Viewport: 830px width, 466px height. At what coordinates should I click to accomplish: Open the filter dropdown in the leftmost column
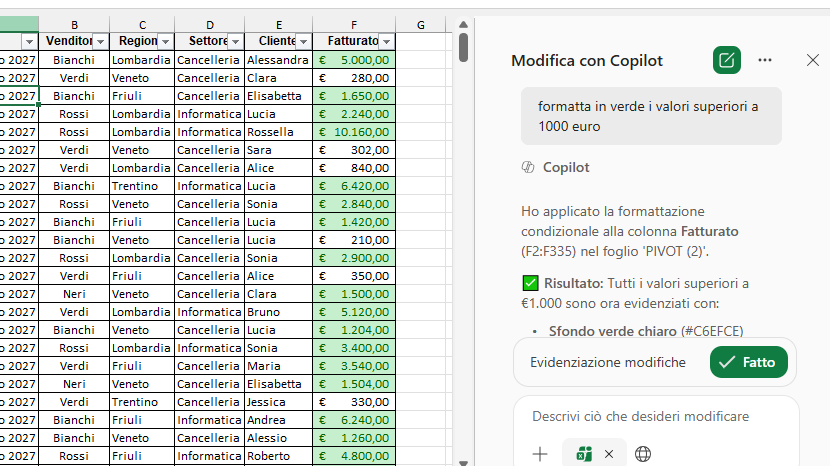(29, 41)
